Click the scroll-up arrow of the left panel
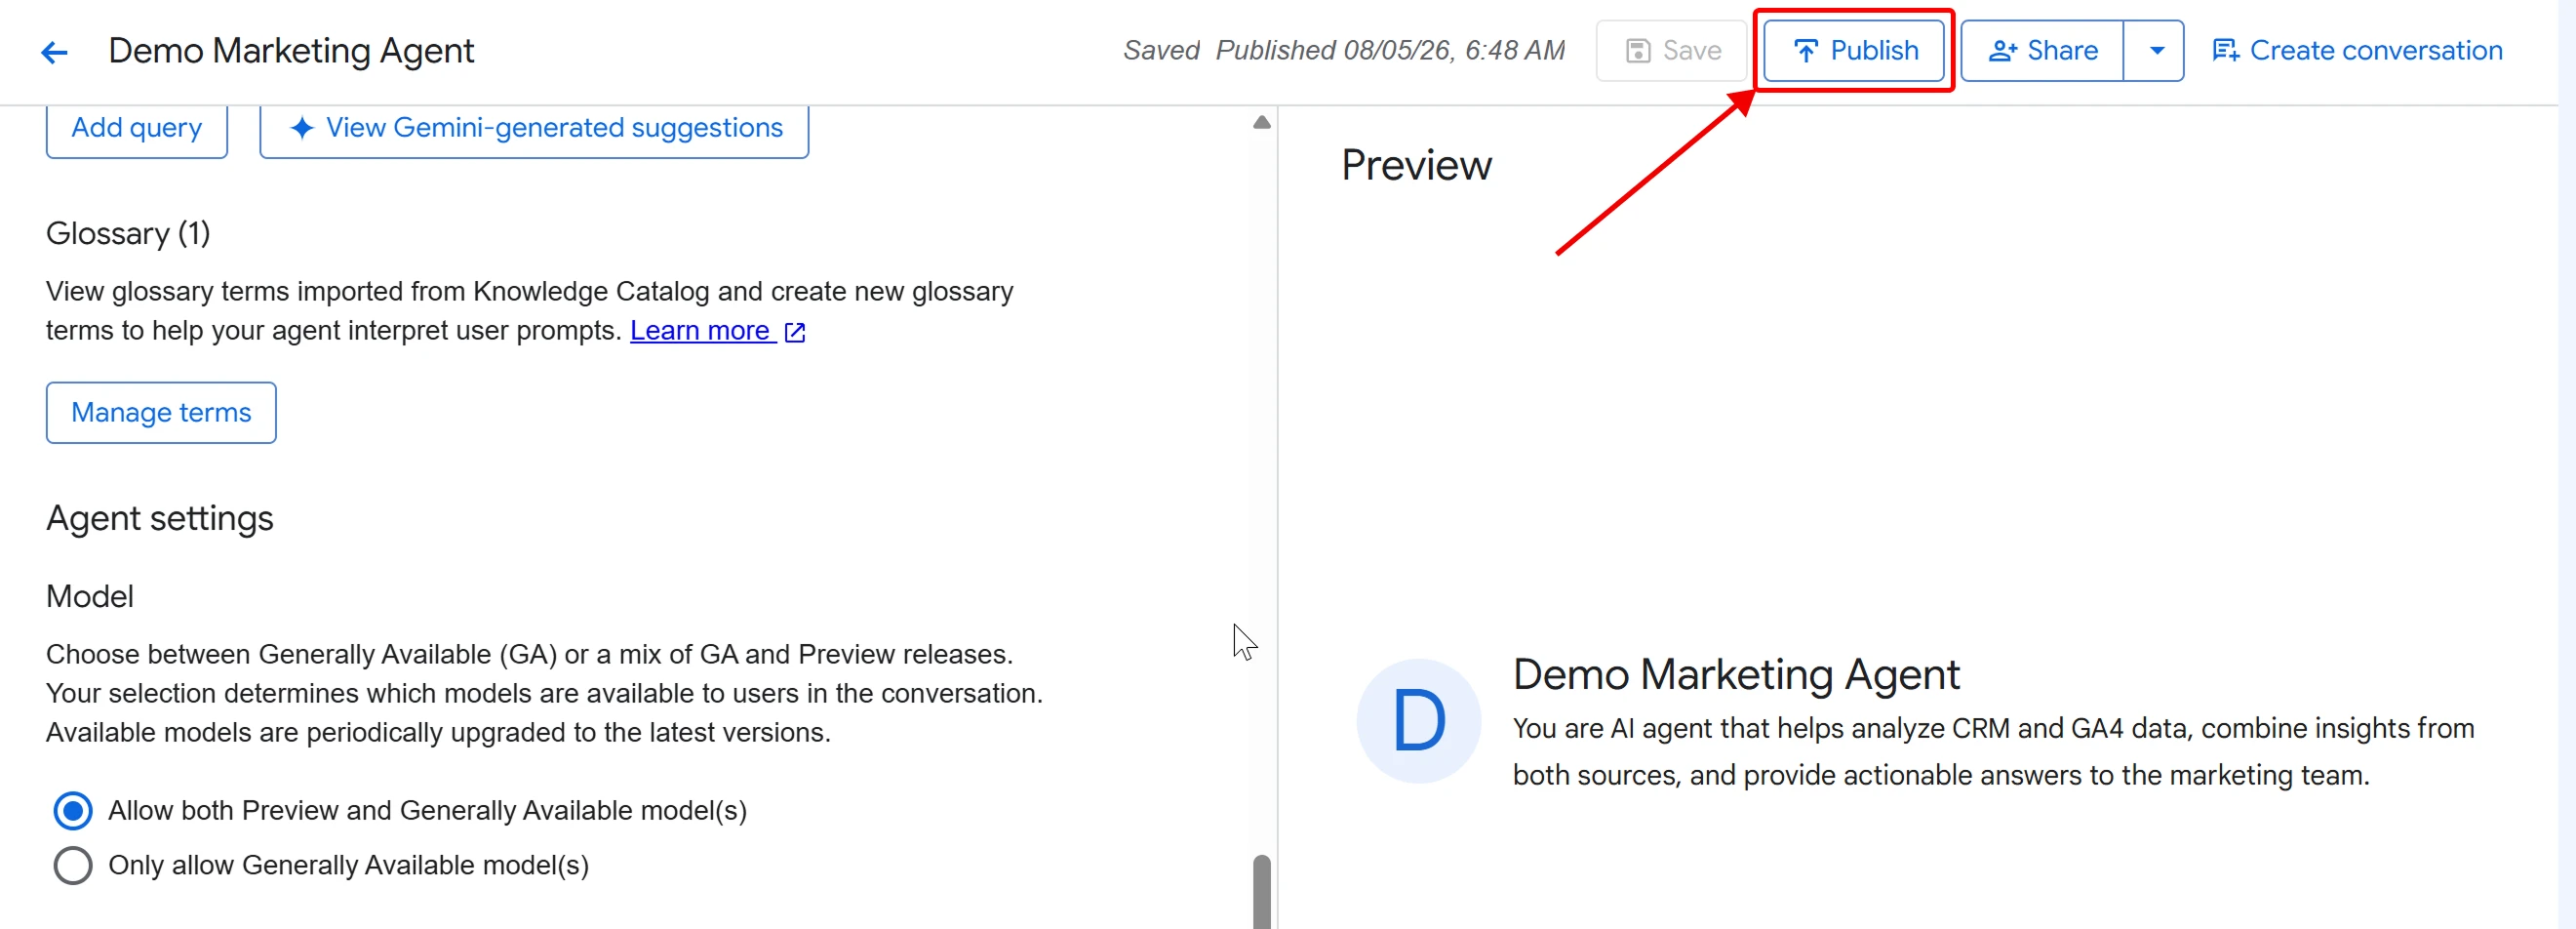The width and height of the screenshot is (2576, 929). 1262,122
